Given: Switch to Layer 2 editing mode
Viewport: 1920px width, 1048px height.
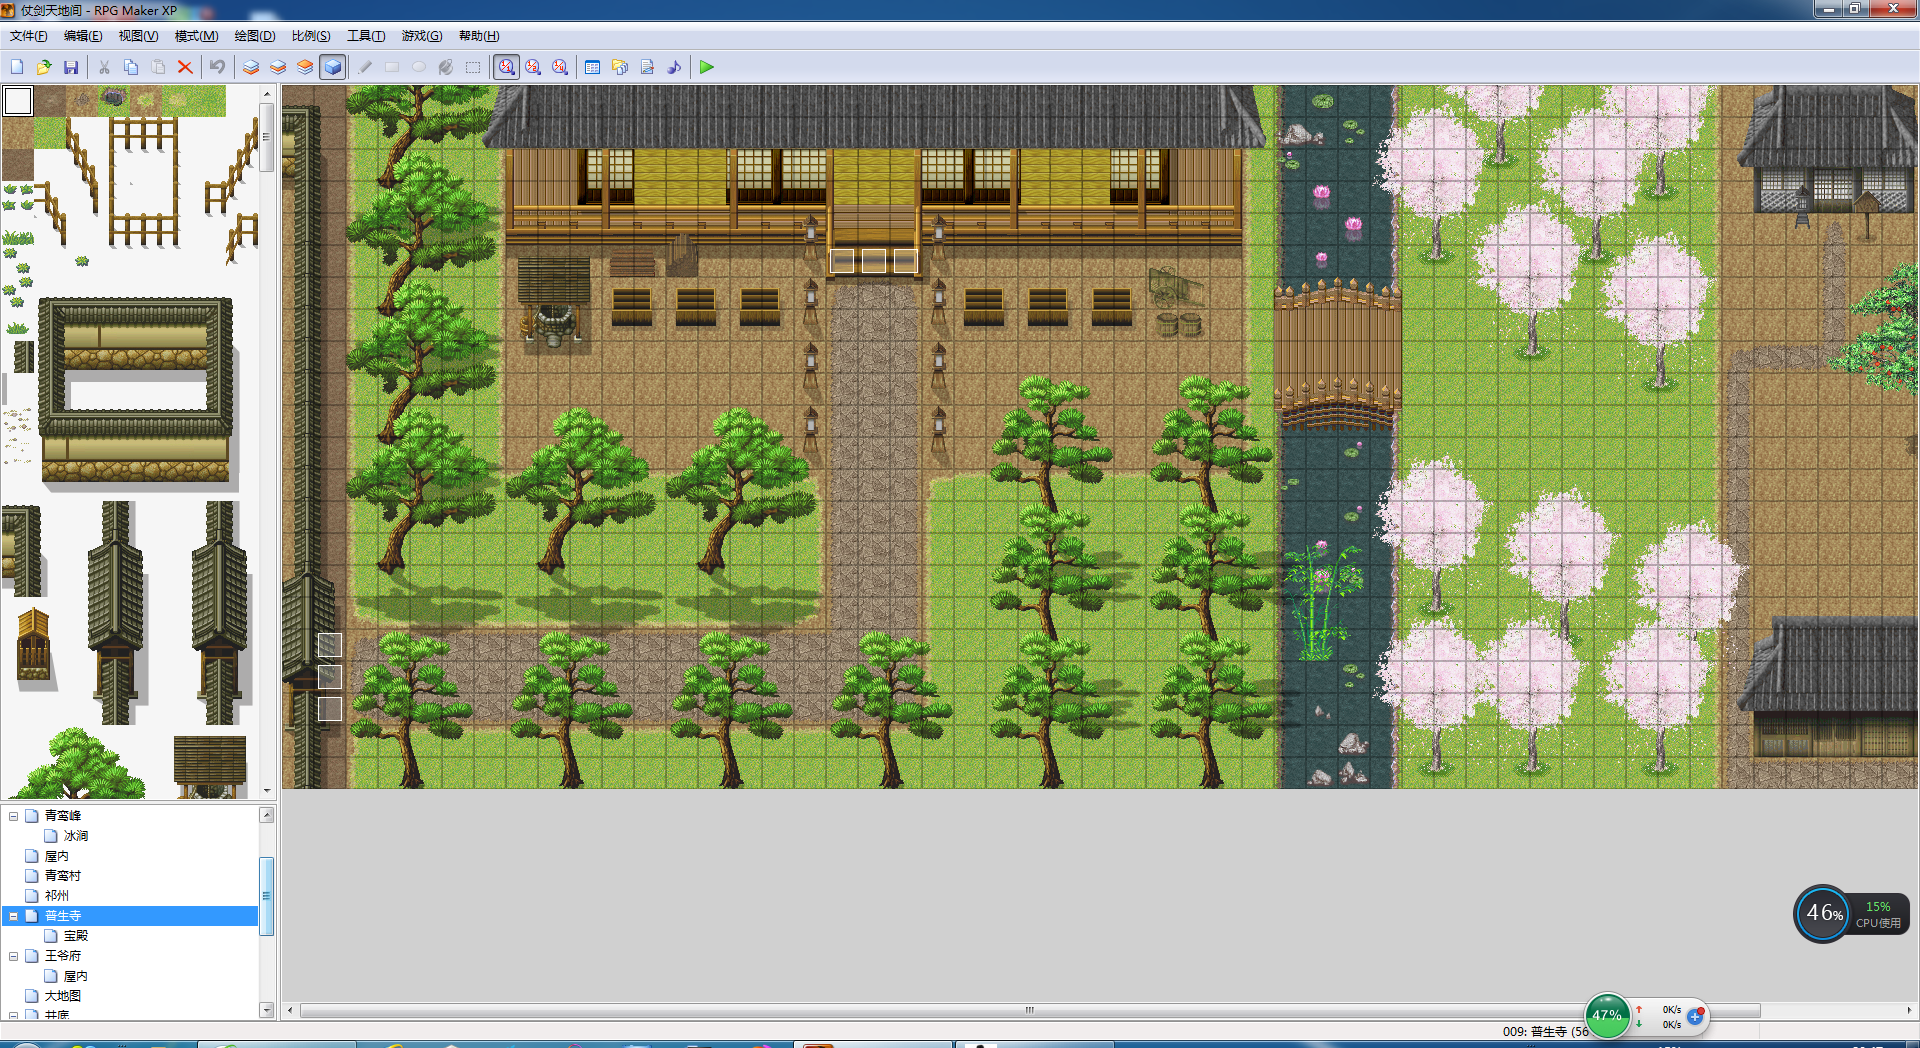Looking at the screenshot, I should 278,67.
